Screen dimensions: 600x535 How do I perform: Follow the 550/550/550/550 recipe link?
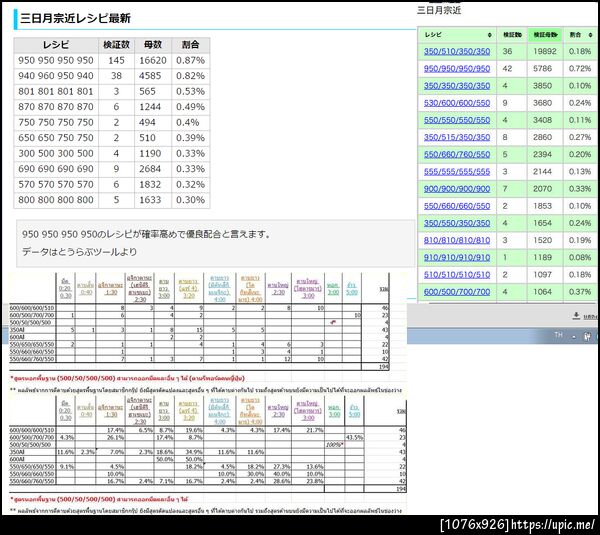pos(457,120)
